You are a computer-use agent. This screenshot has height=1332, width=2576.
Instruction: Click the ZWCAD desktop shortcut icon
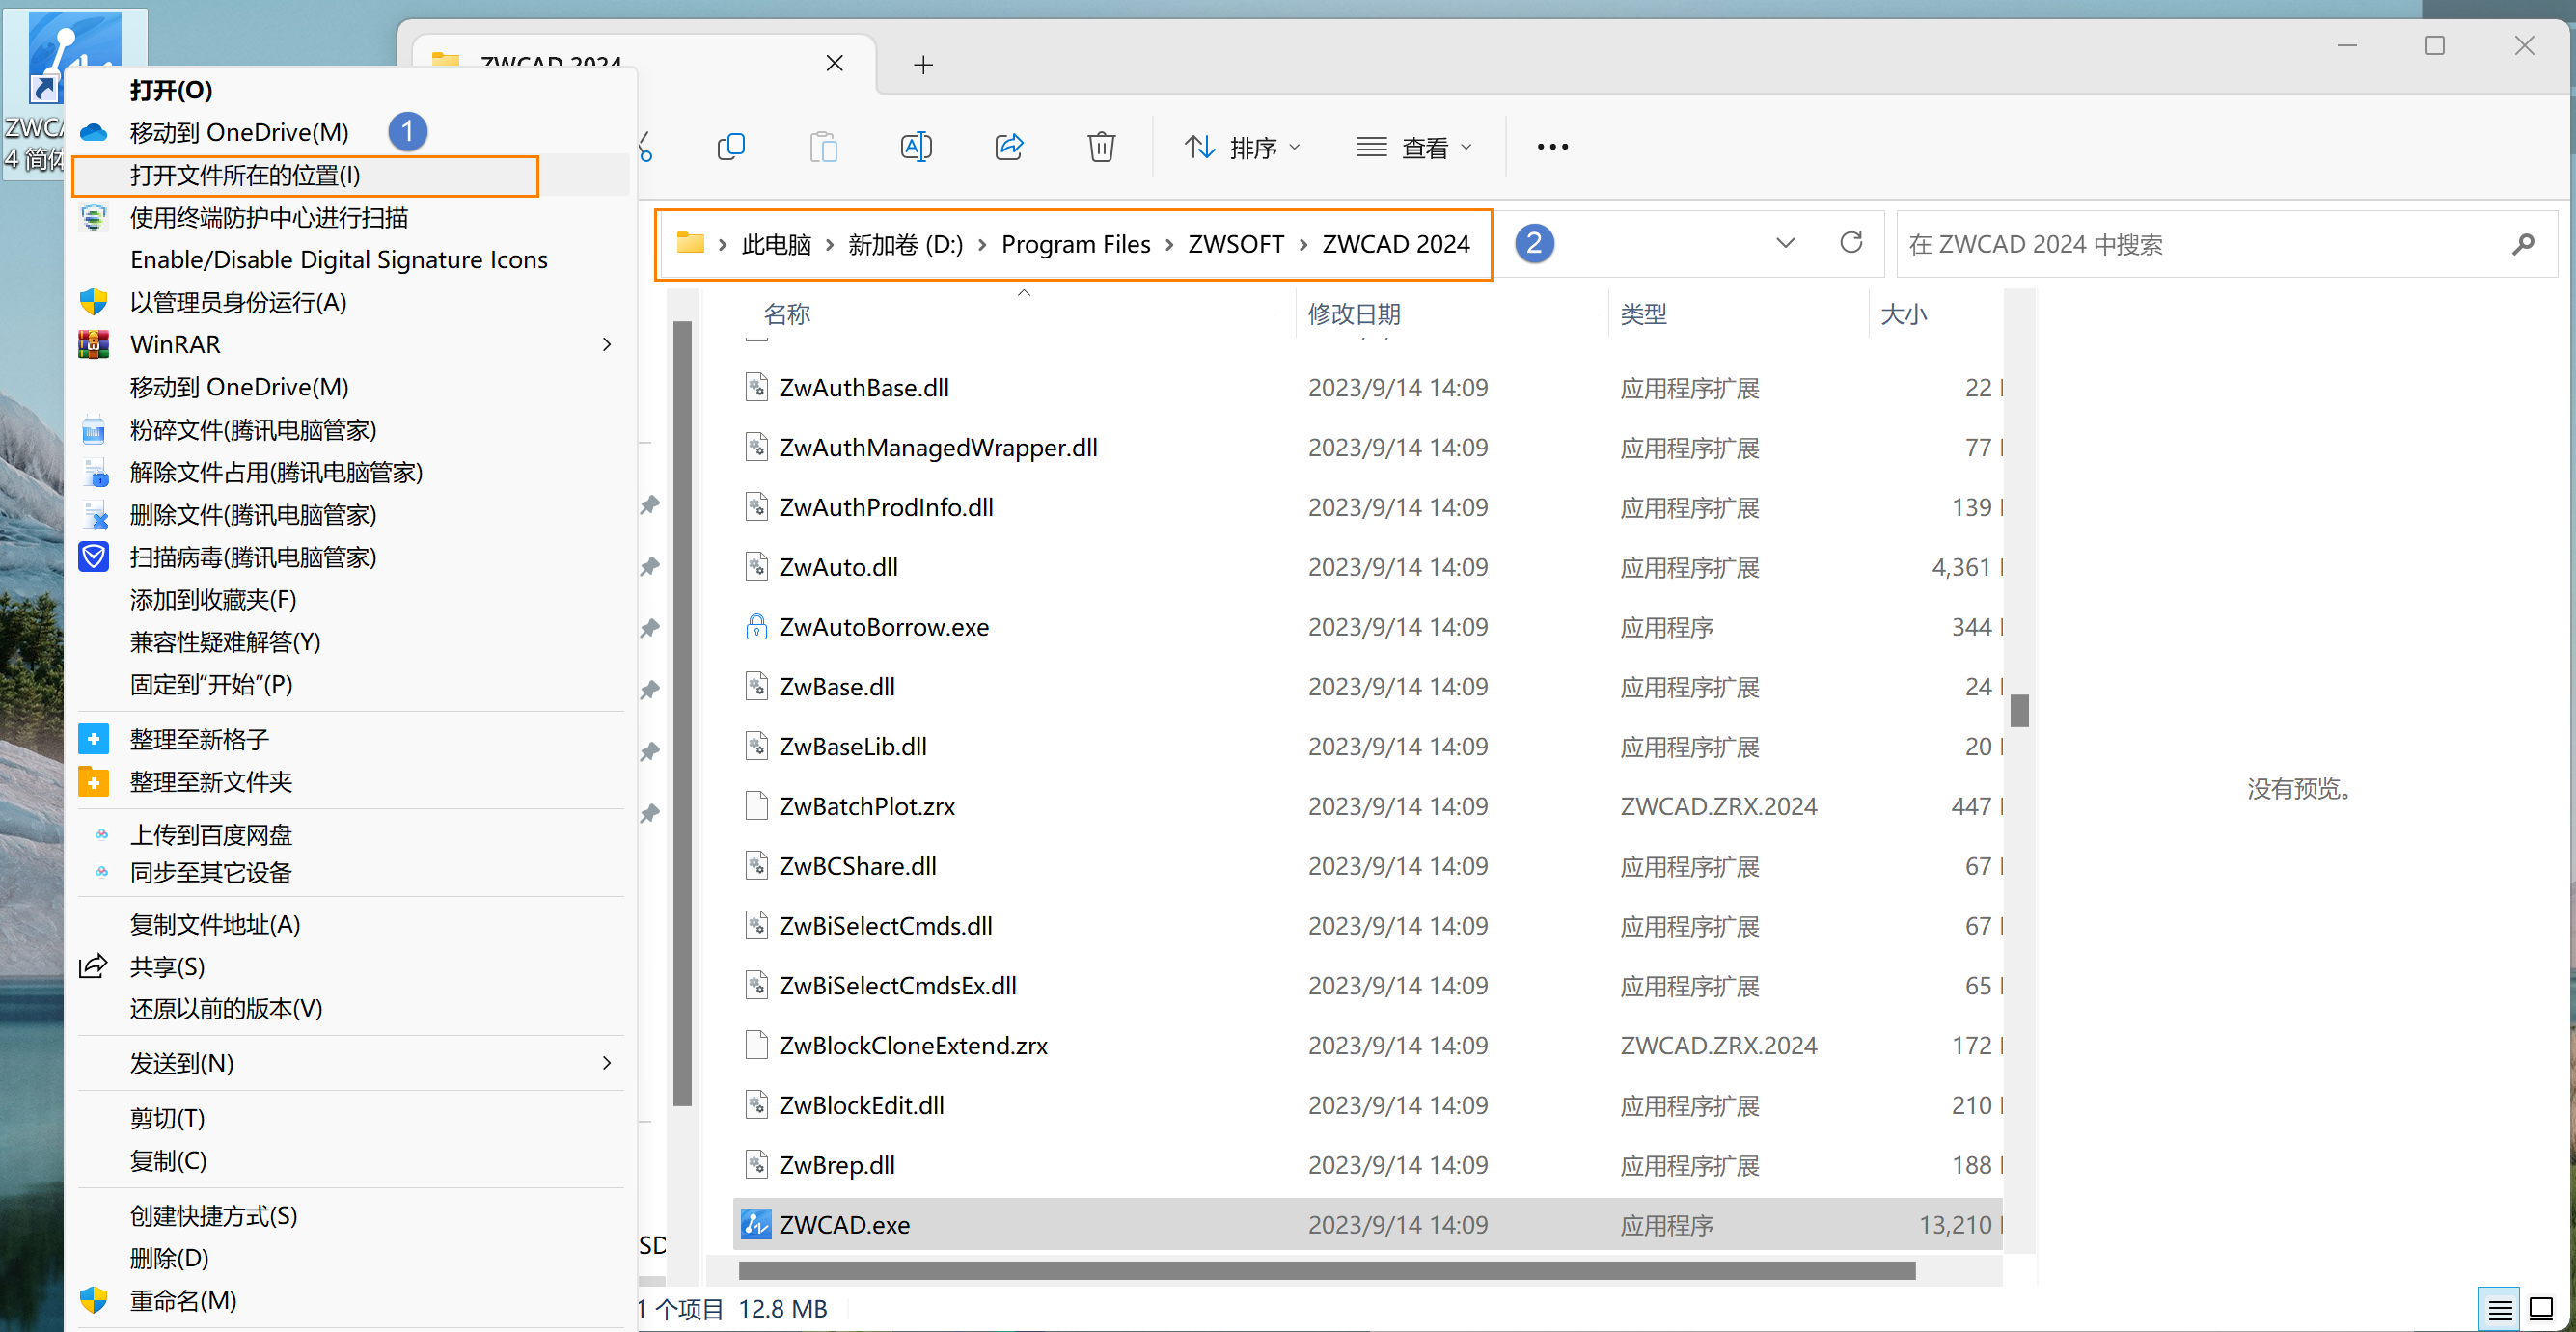(x=75, y=58)
